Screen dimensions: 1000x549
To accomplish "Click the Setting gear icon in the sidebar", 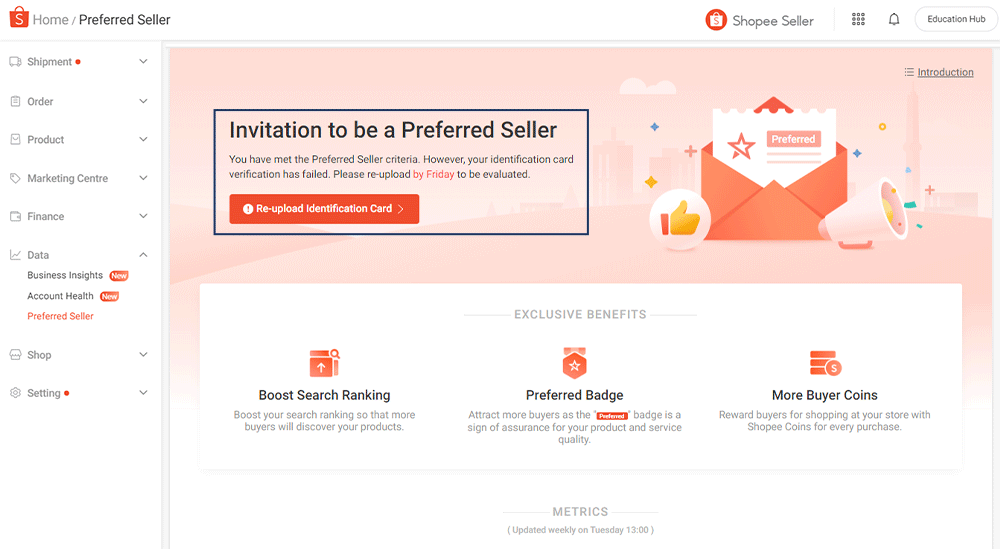I will tap(15, 393).
